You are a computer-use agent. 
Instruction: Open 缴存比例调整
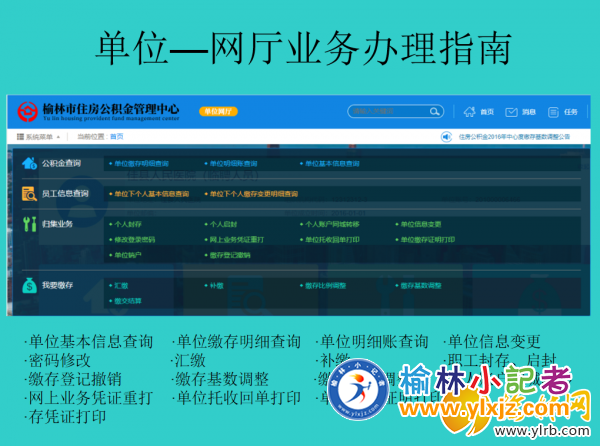(x=325, y=286)
